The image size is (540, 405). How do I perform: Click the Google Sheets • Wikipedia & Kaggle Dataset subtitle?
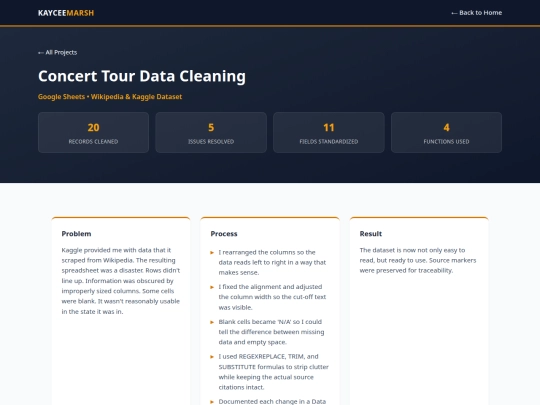pos(110,97)
